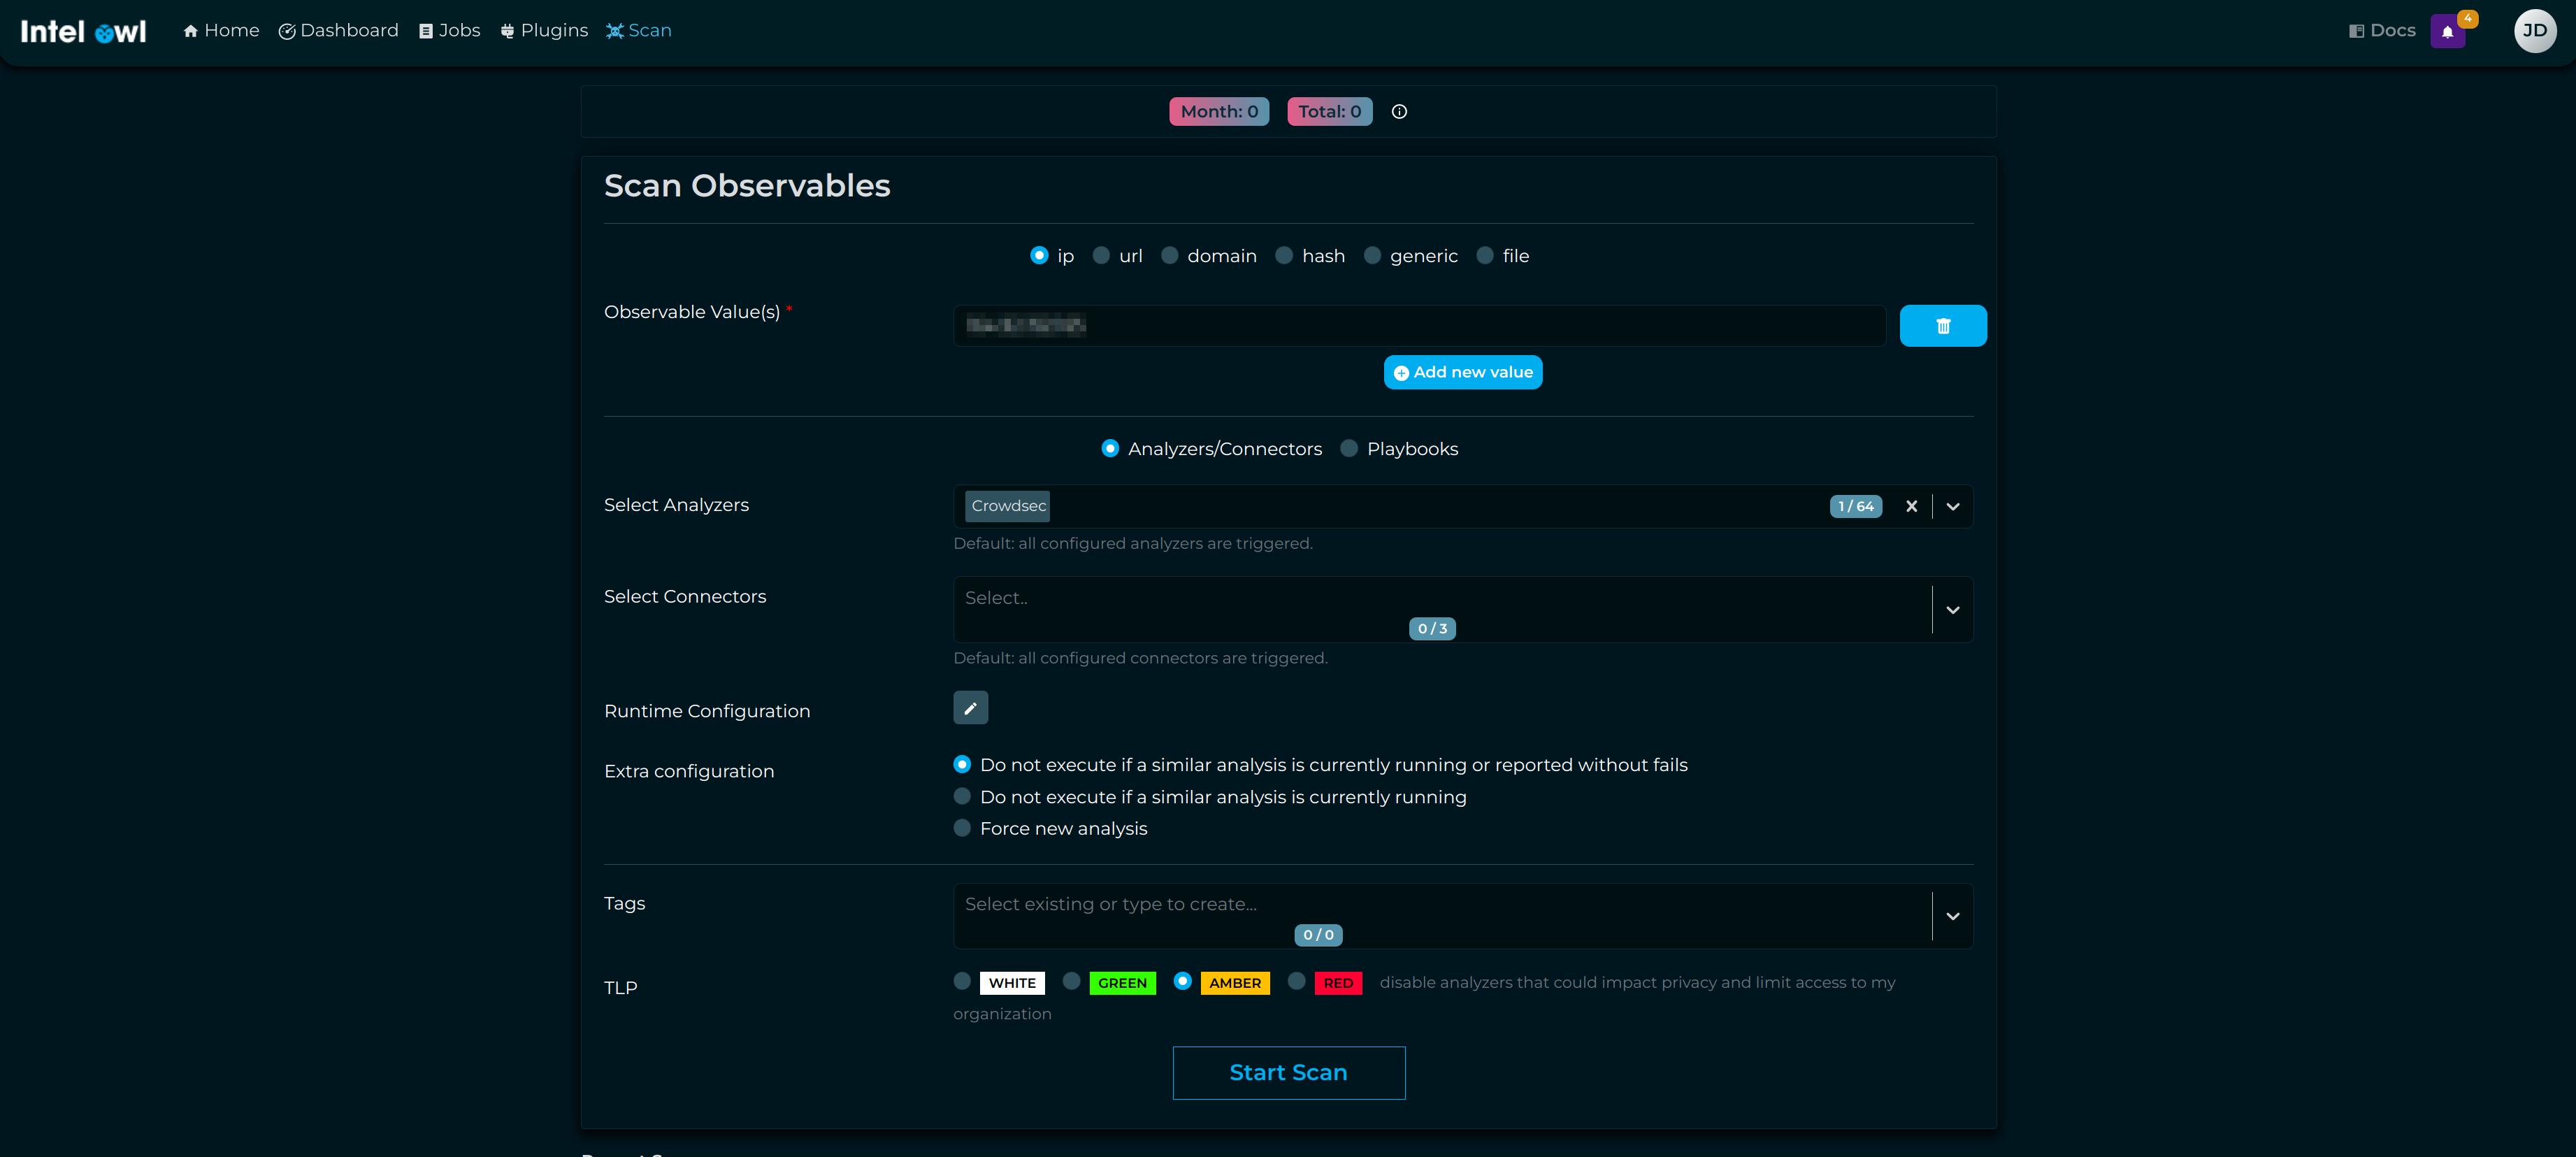2576x1157 pixels.
Task: Open the Plugins nav item
Action: (544, 31)
